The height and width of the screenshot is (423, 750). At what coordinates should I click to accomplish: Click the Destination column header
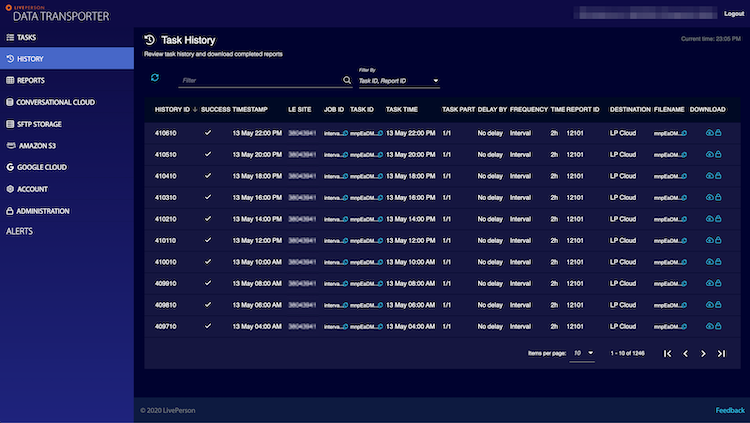tap(630, 110)
